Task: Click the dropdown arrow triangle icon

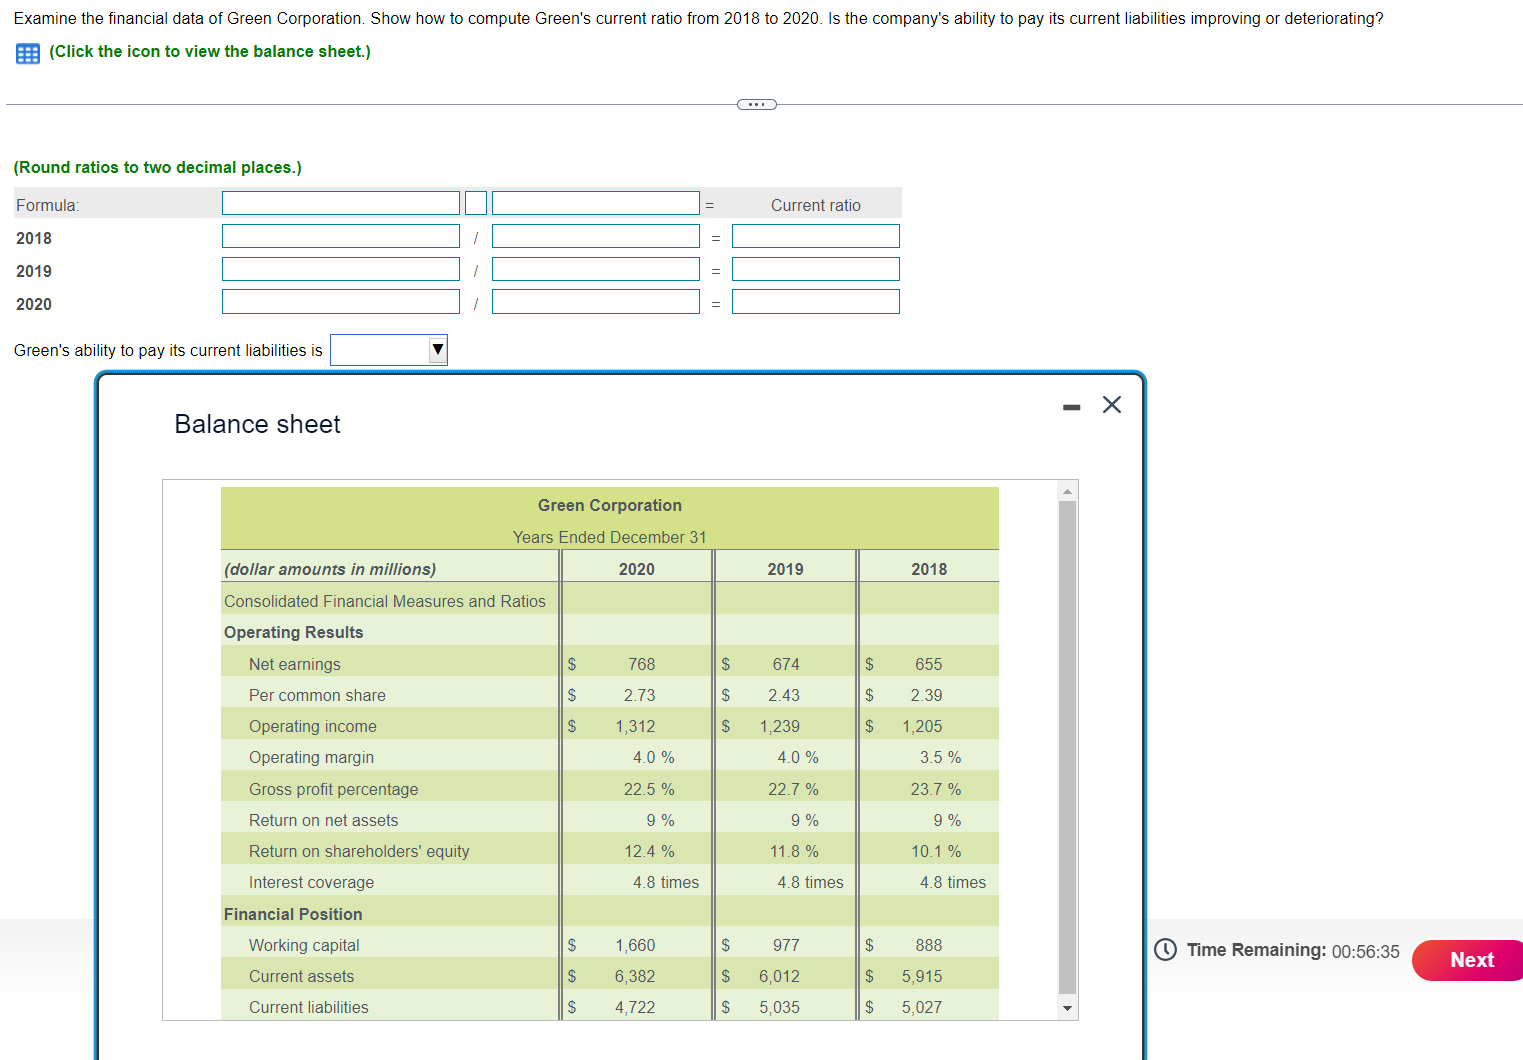Action: point(437,350)
